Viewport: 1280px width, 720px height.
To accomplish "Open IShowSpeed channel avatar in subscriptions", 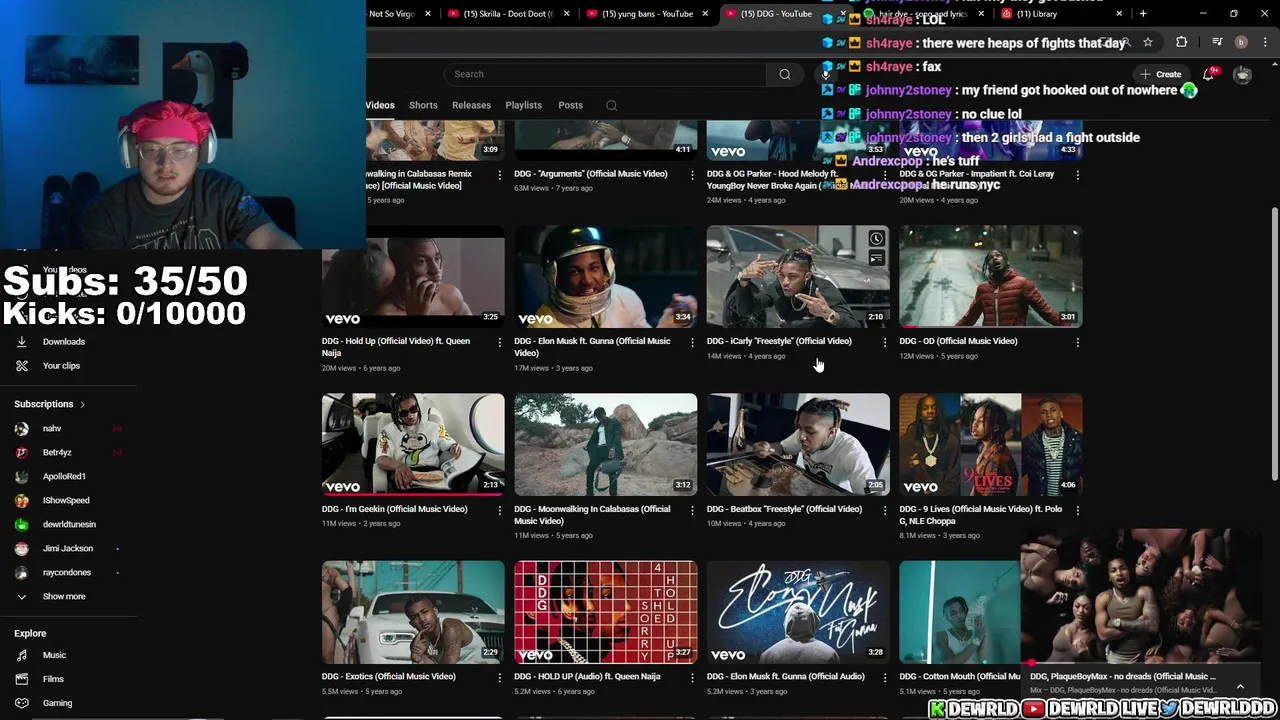I will click(21, 500).
